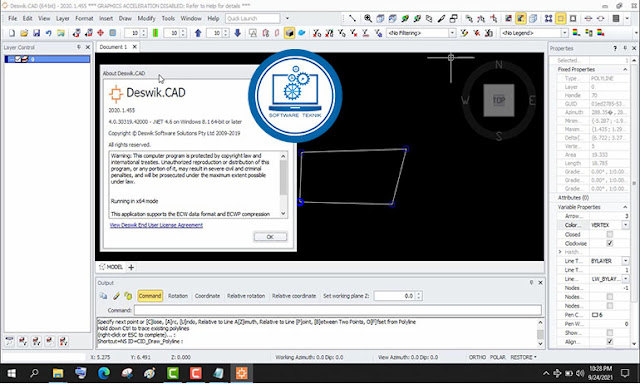The image size is (640, 384).
Task: Open the Layer menu
Action: tap(62, 18)
